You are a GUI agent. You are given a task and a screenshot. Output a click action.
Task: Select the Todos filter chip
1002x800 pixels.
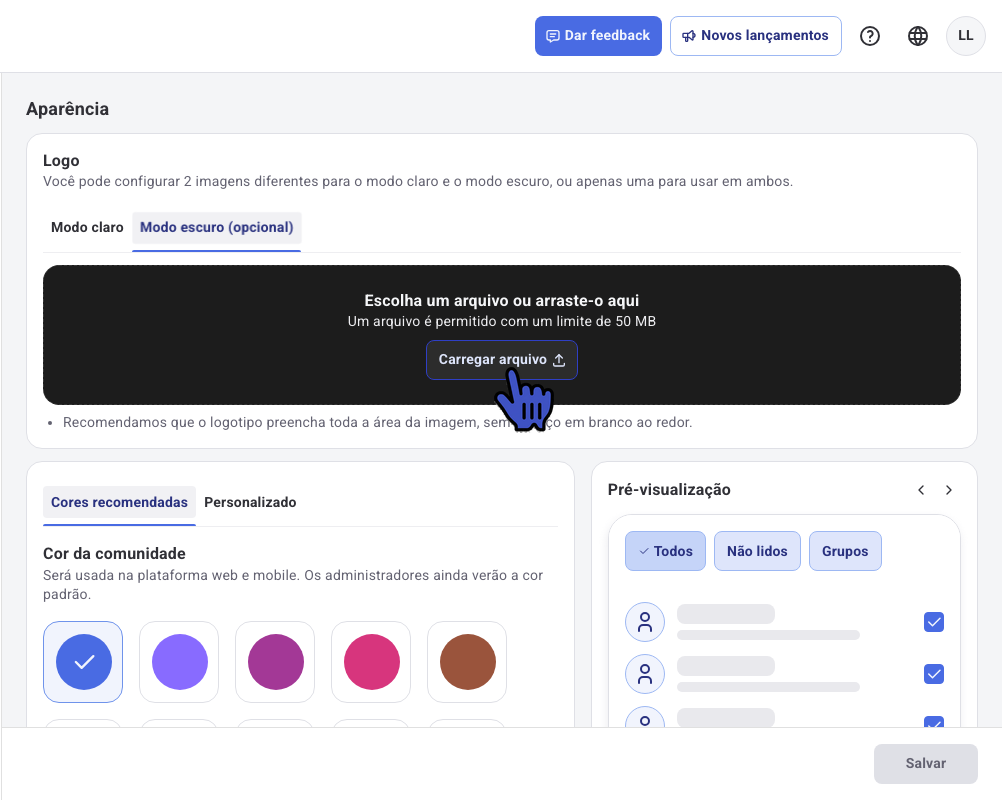point(665,551)
